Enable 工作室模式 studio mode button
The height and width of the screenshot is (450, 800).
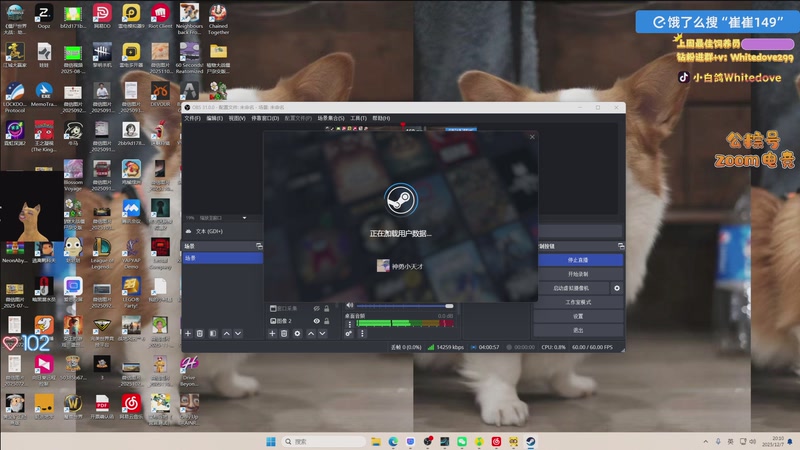[x=578, y=302]
